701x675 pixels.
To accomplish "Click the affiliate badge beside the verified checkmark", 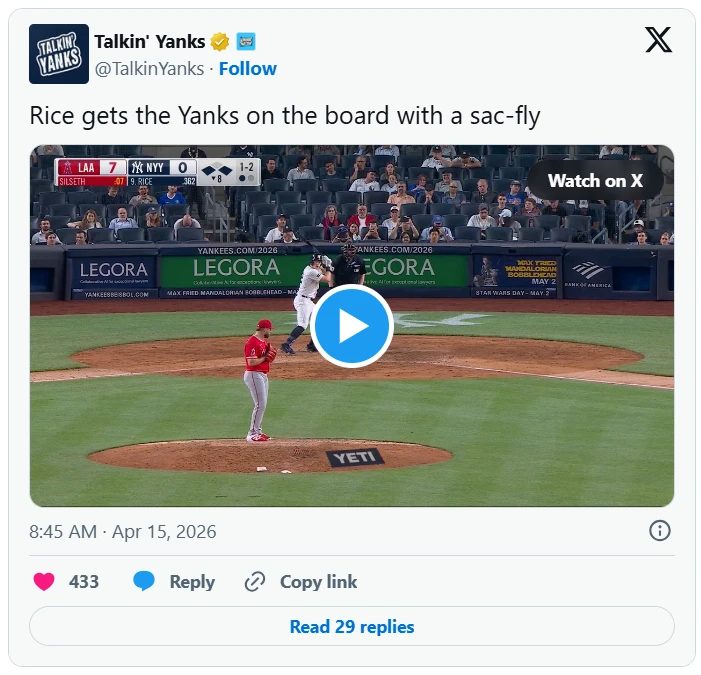I will [246, 42].
